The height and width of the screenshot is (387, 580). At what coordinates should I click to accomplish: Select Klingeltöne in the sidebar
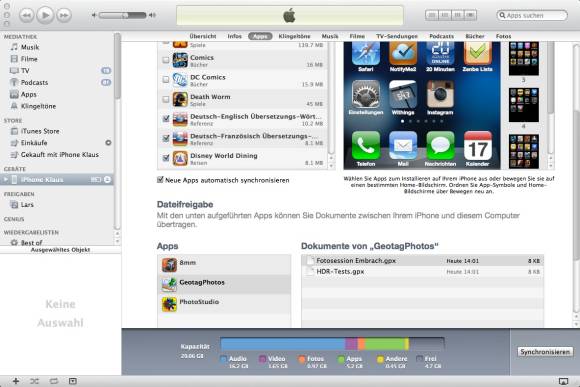38,106
